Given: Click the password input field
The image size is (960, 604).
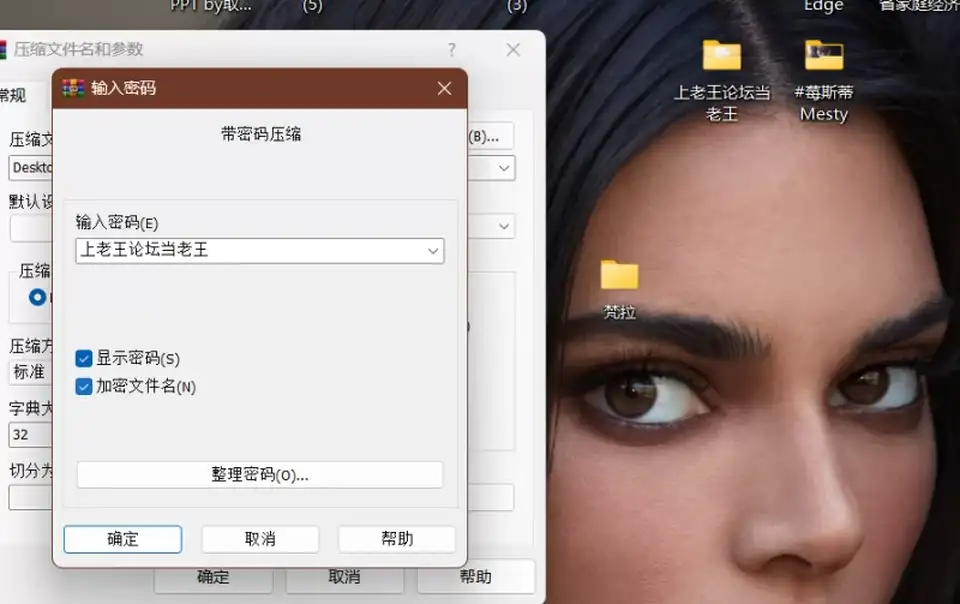Looking at the screenshot, I should [260, 251].
